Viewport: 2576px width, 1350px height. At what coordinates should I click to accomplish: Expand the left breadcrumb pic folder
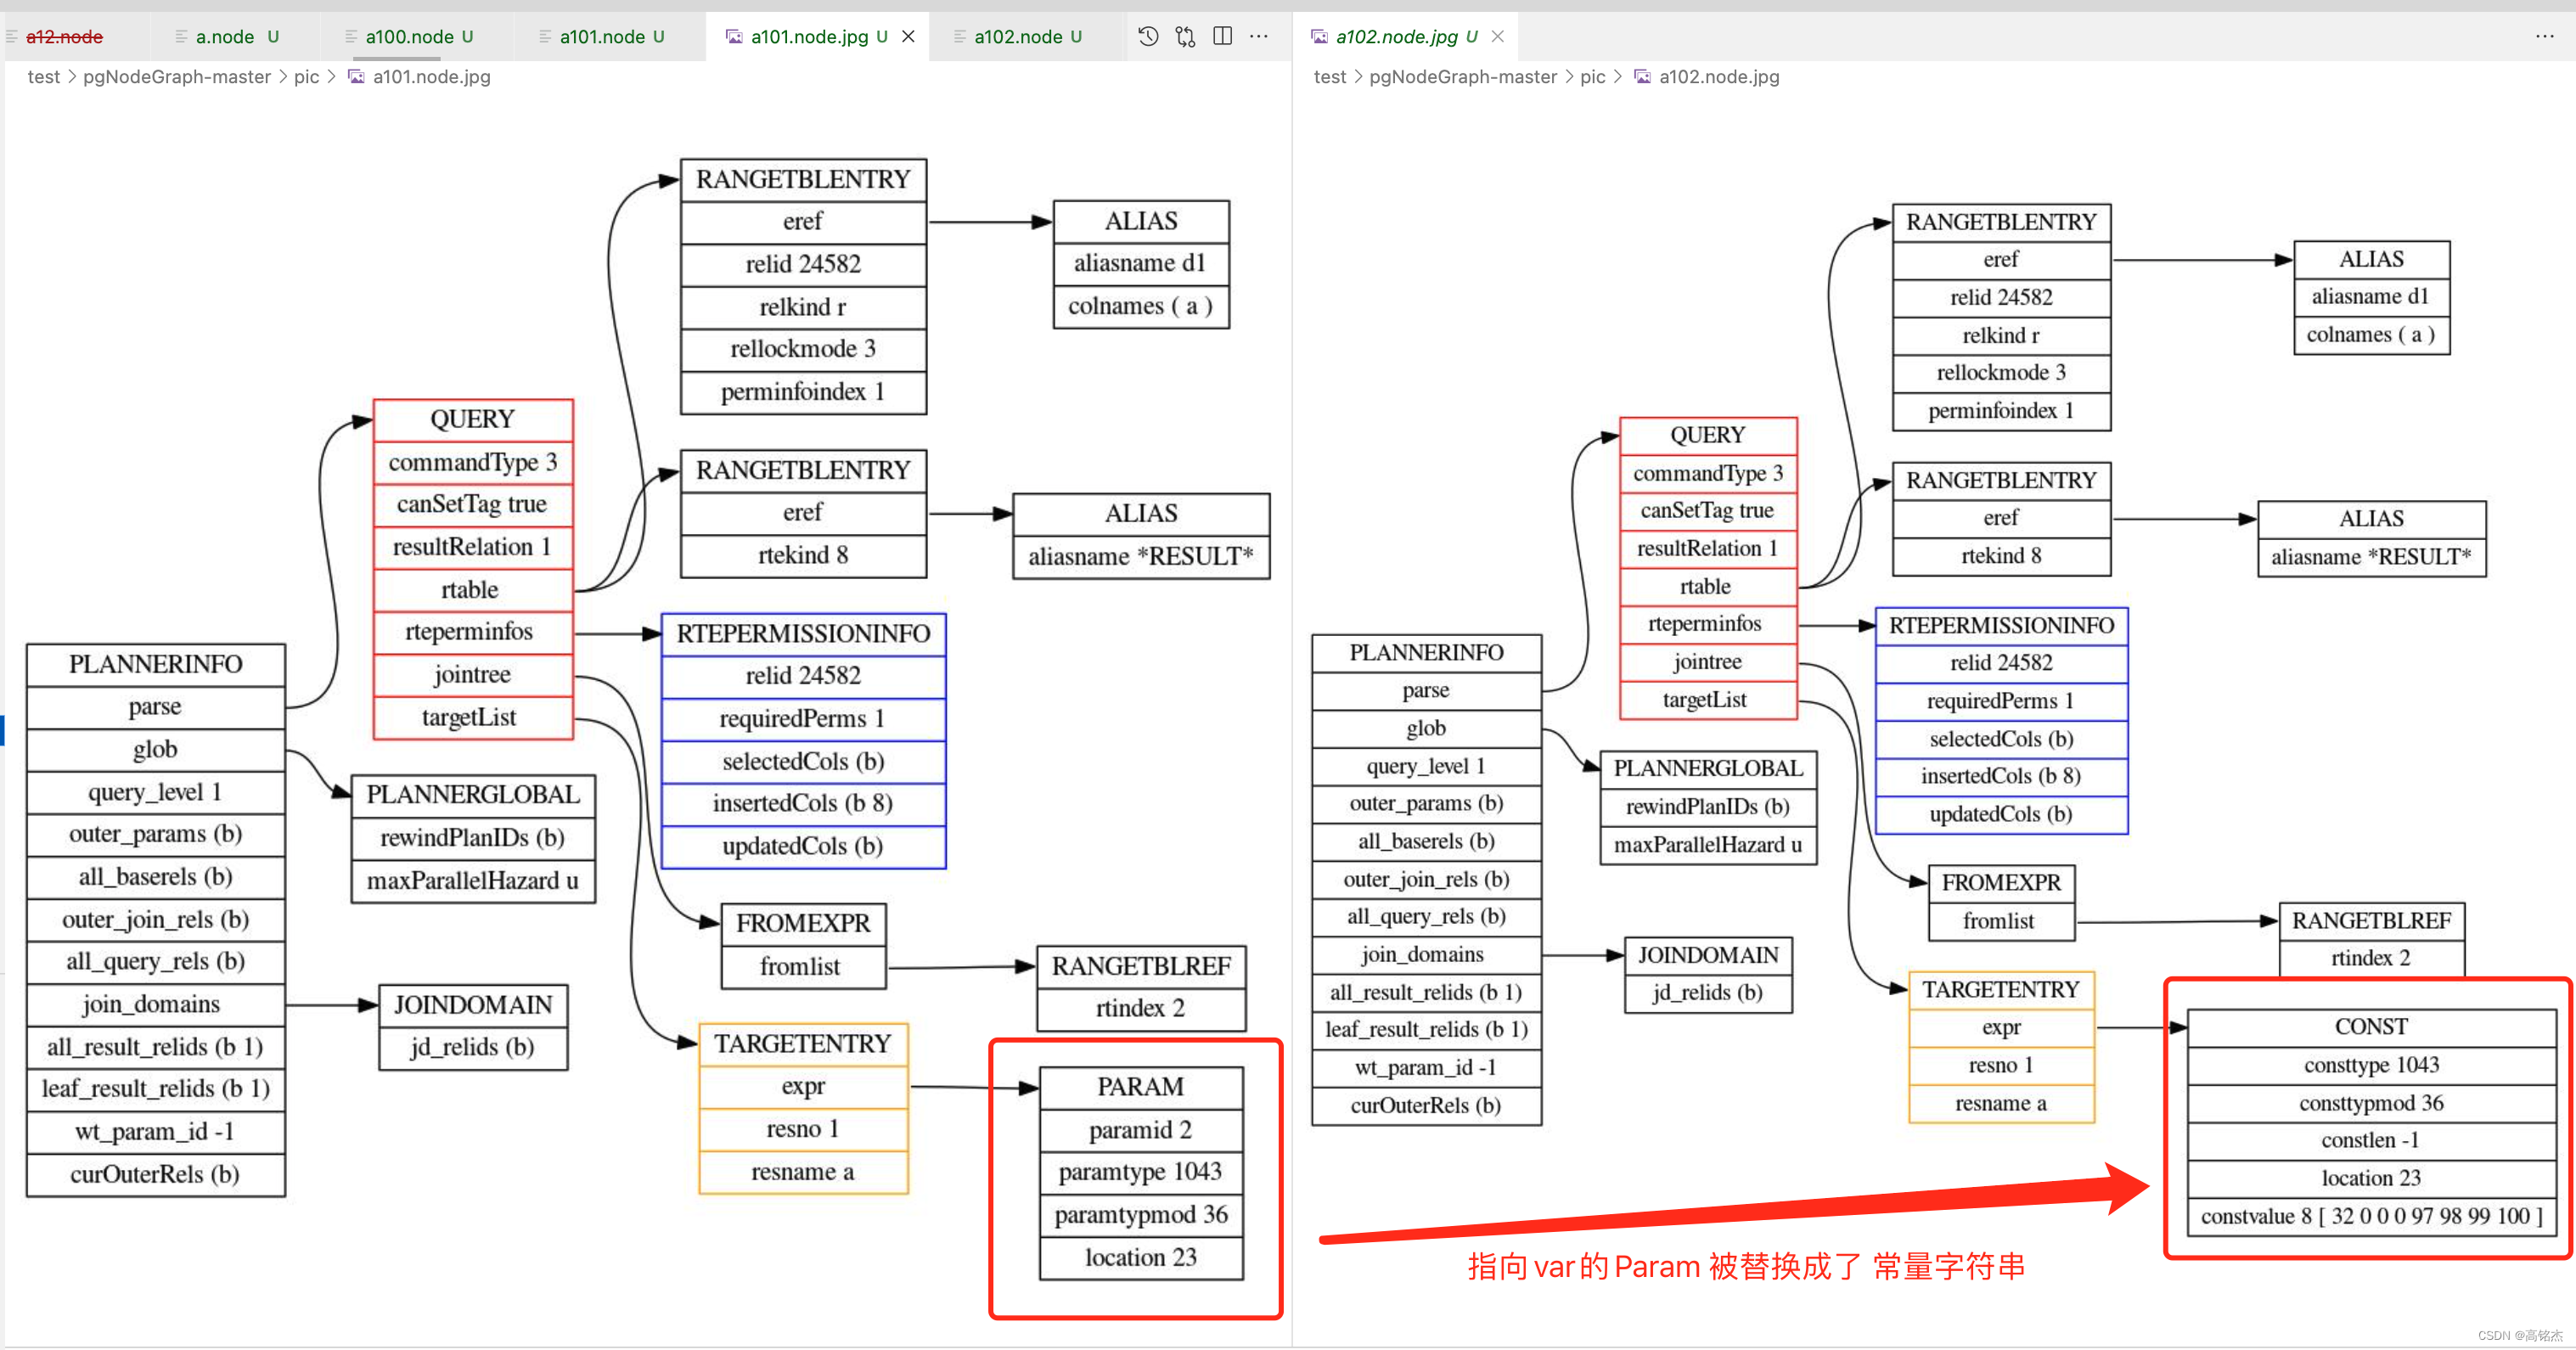click(x=306, y=77)
